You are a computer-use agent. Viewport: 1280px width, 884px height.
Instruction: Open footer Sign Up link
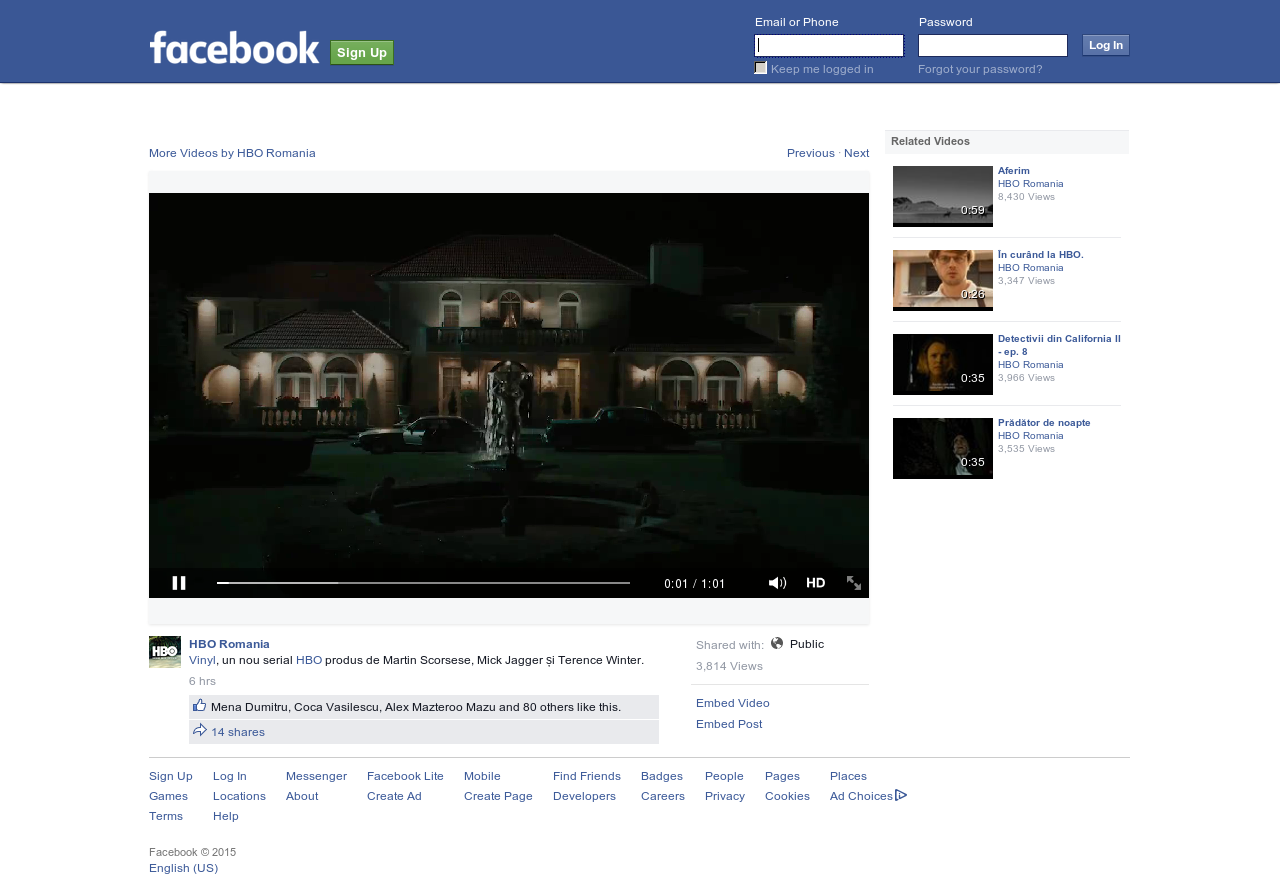point(171,776)
